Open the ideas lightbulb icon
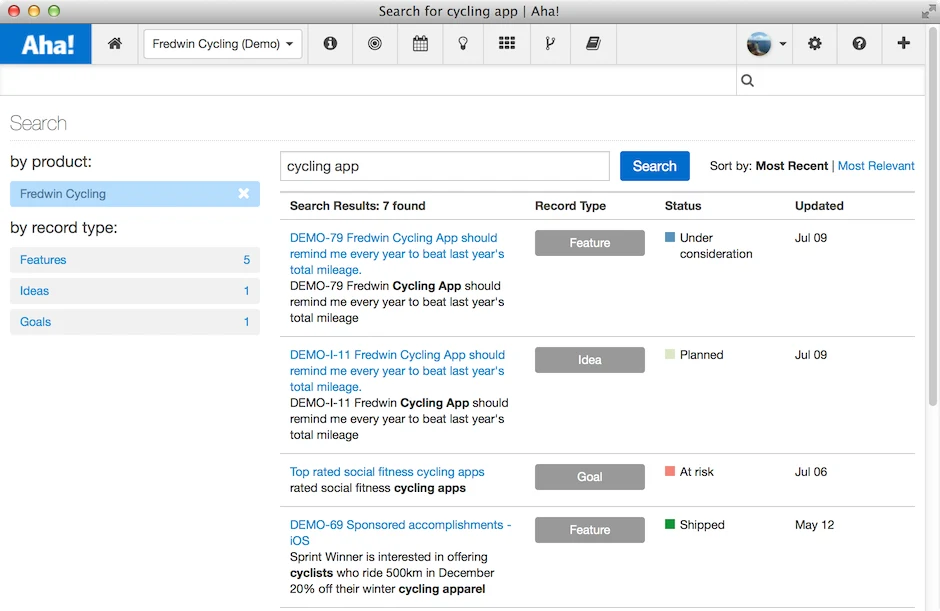This screenshot has width=940, height=611. click(x=463, y=43)
